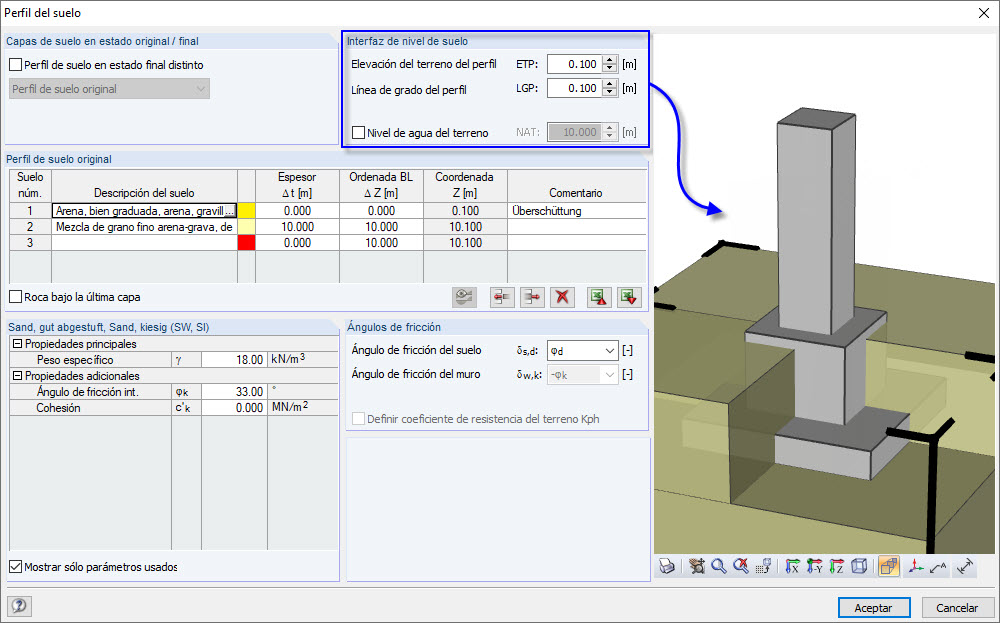The height and width of the screenshot is (623, 1000).
Task: Increase LGP value with up spinner
Action: 610,84
